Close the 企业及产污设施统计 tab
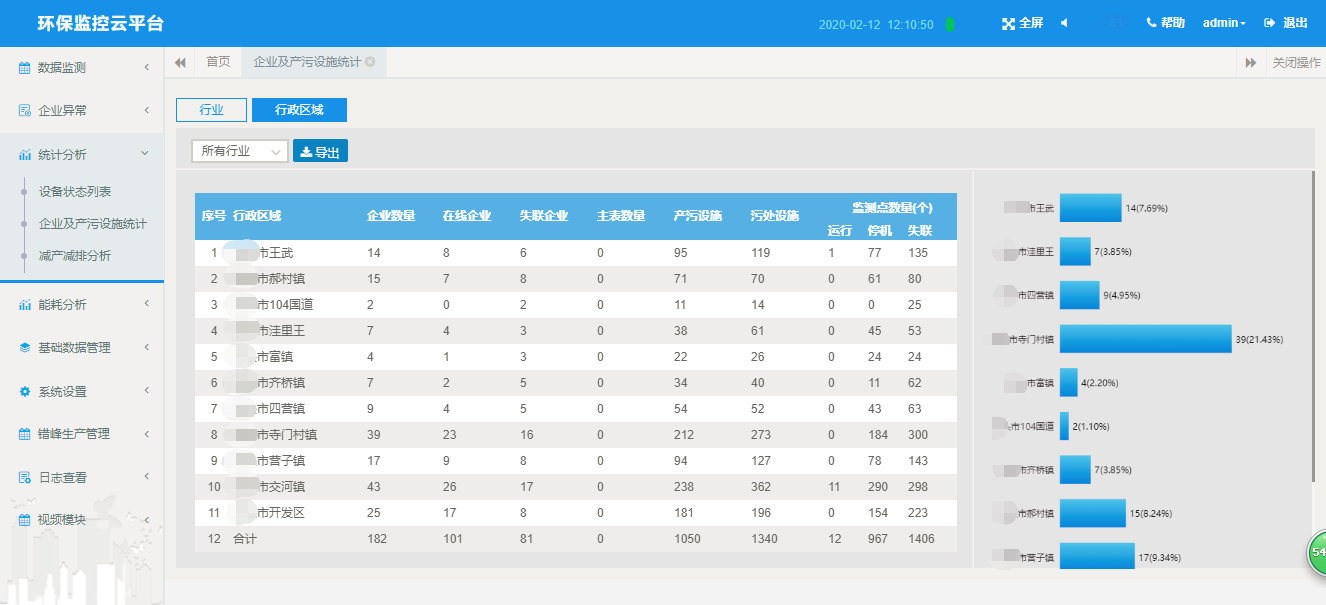 370,62
